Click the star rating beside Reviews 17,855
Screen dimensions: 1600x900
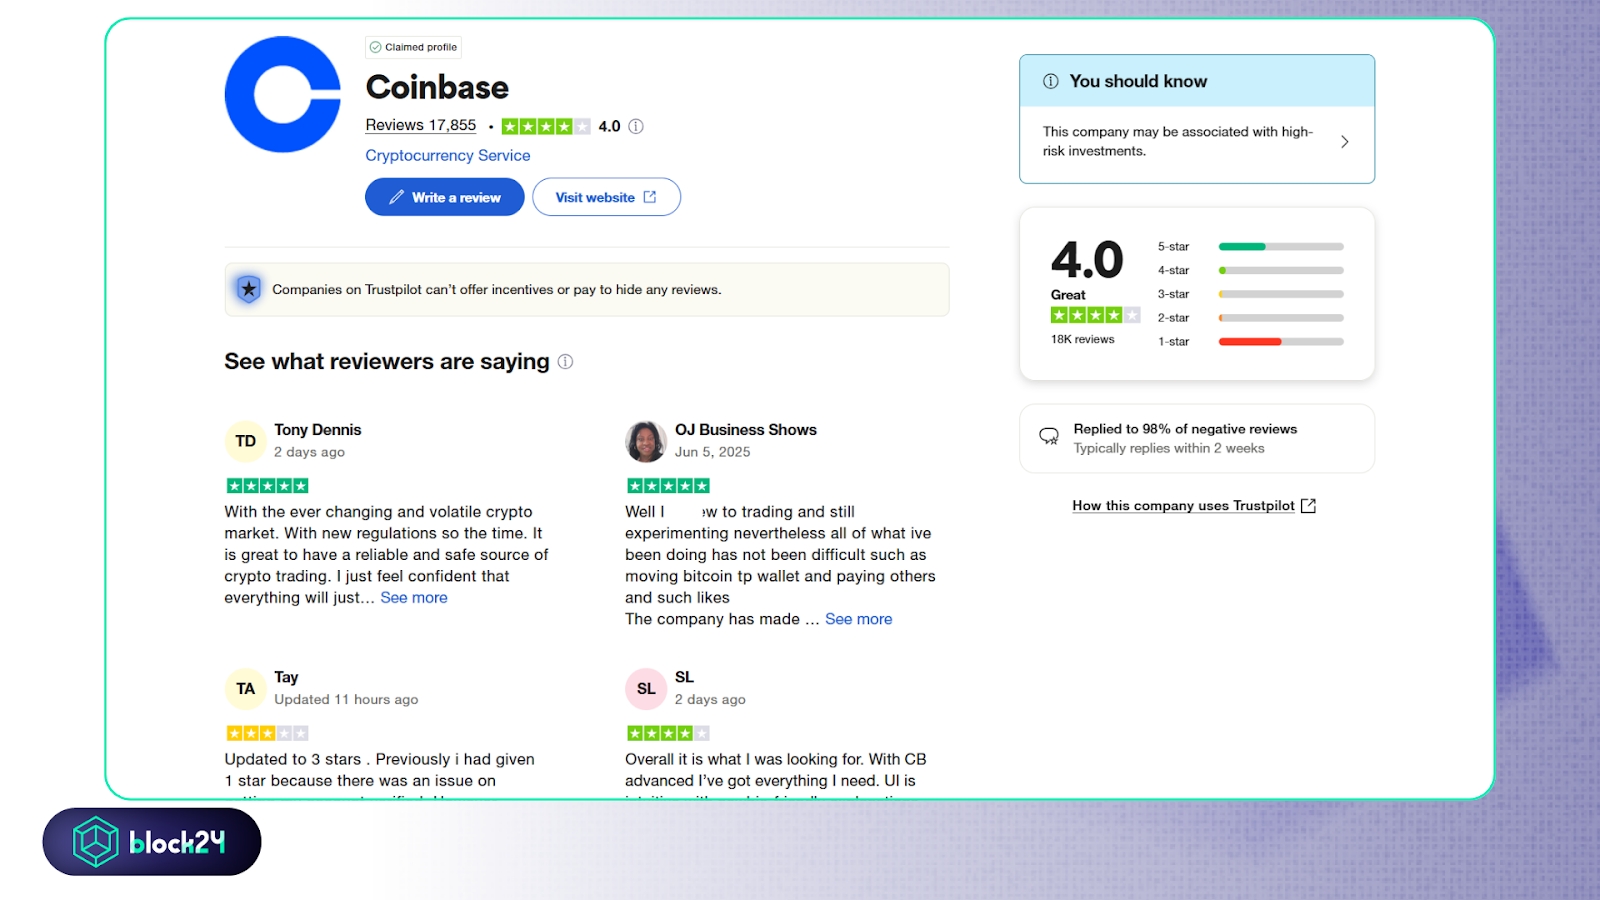coord(546,126)
